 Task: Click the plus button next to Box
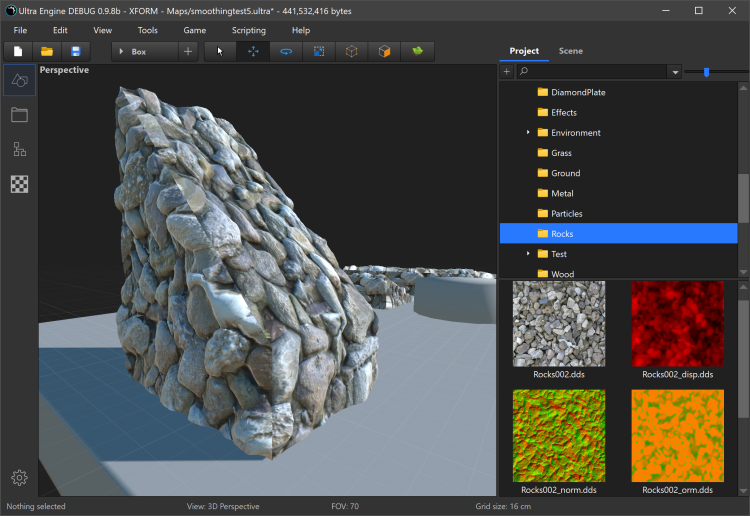click(188, 51)
